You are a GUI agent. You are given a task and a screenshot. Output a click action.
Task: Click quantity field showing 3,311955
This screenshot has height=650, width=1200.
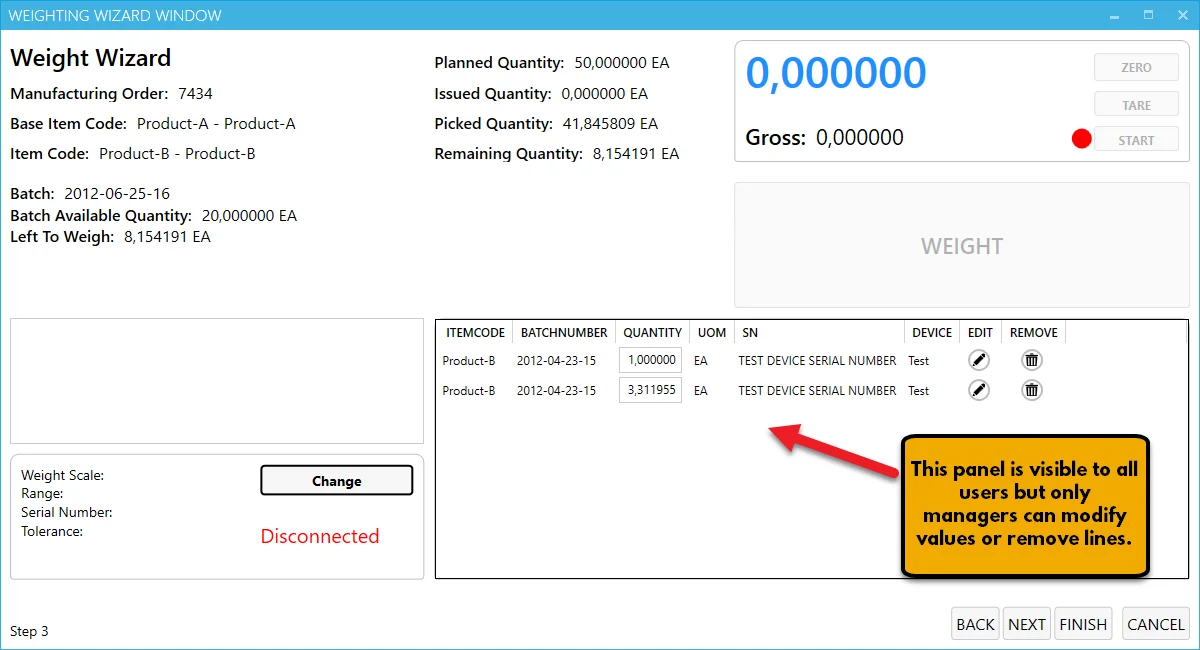(650, 390)
